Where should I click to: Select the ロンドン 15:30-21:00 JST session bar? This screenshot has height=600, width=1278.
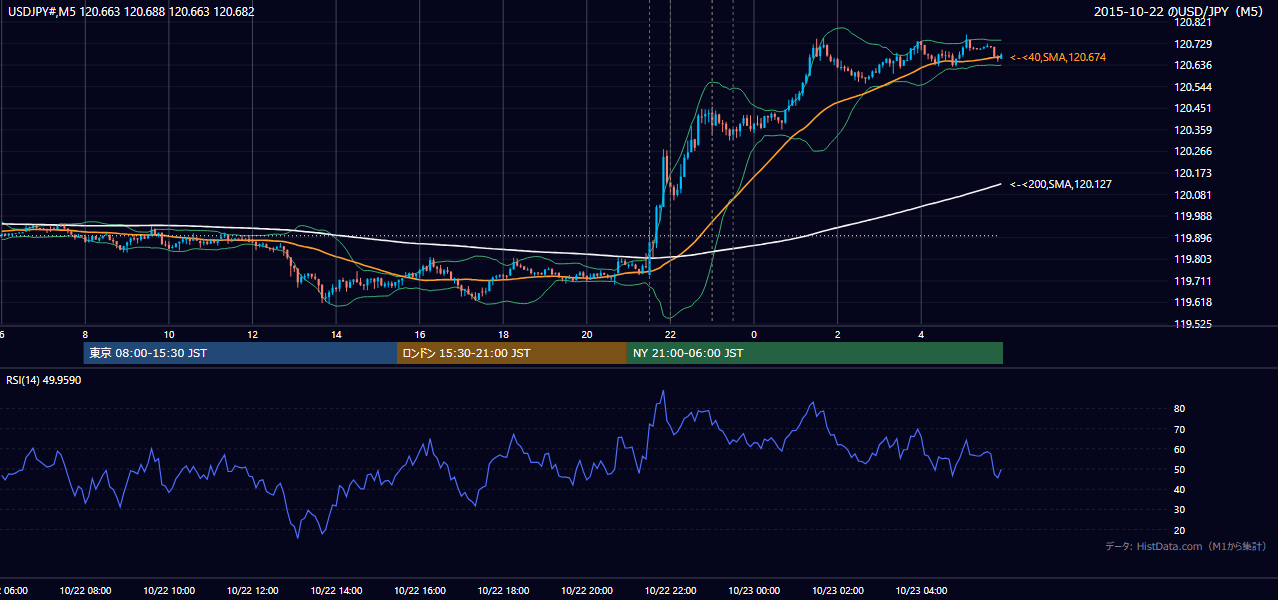[512, 353]
